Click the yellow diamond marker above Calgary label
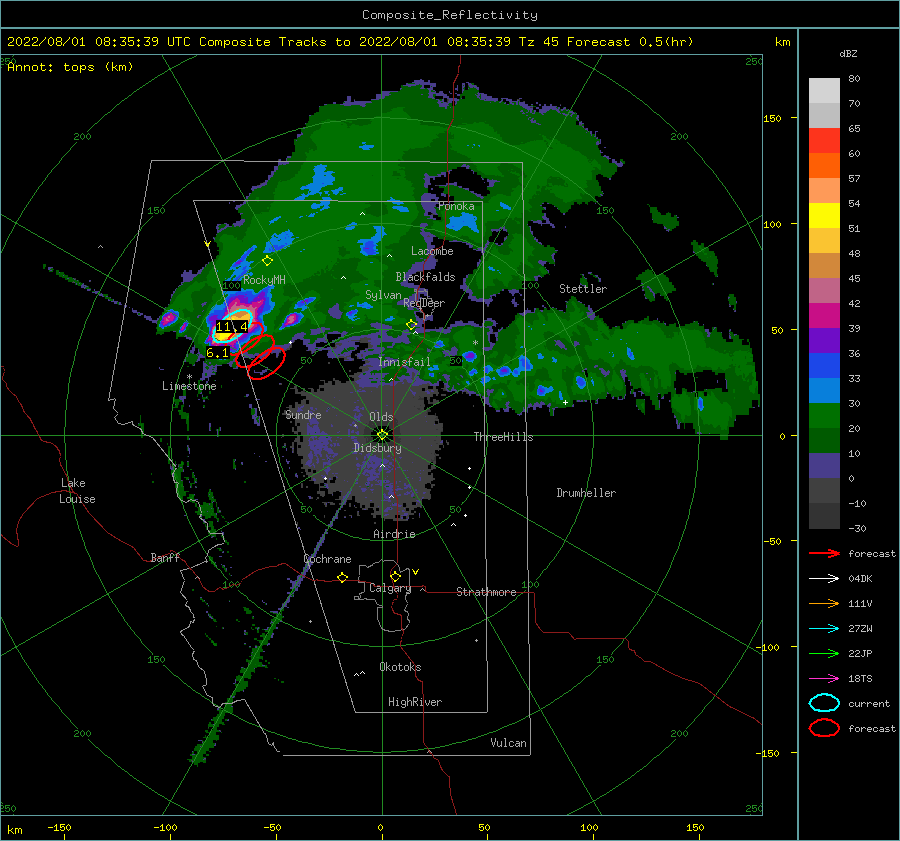Image resolution: width=900 pixels, height=841 pixels. [x=395, y=576]
